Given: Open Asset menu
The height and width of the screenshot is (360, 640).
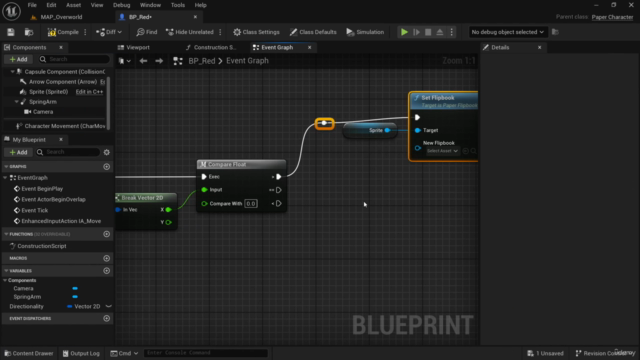Looking at the screenshot, I should click(x=73, y=5).
